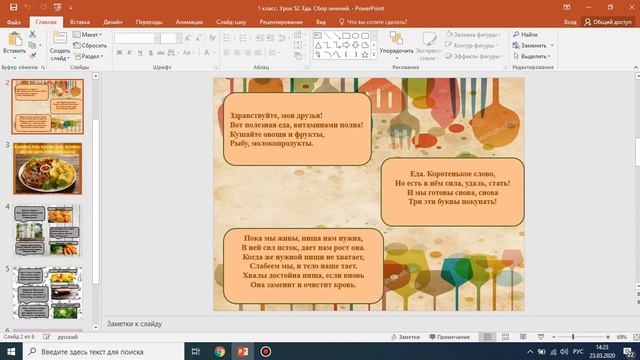The width and height of the screenshot is (640, 360).
Task: Click the Сбросить reset button
Action: (90, 45)
